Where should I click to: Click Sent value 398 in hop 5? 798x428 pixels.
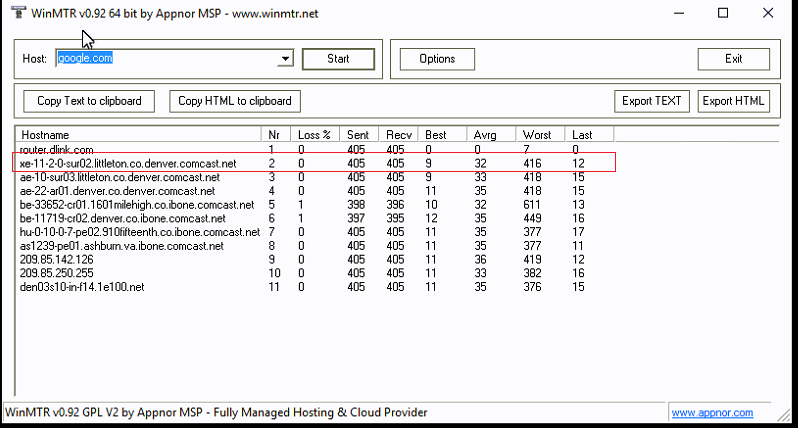tap(356, 205)
